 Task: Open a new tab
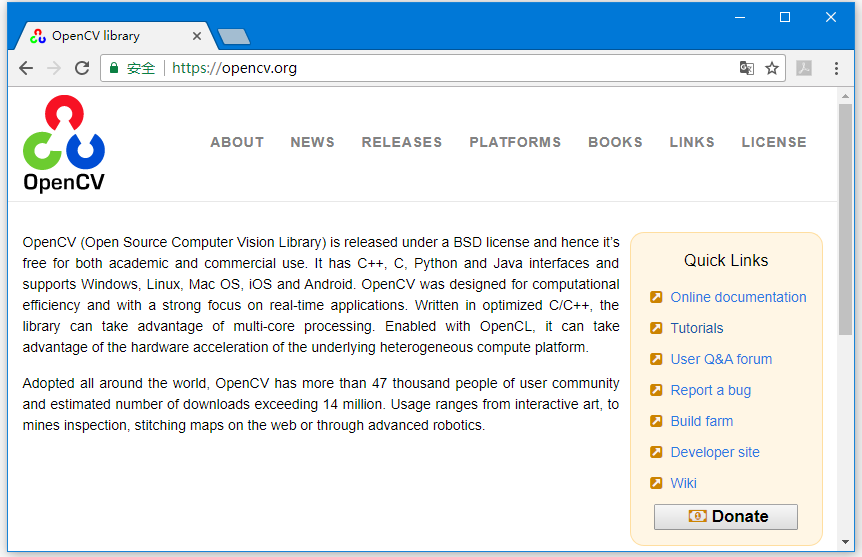tap(234, 37)
